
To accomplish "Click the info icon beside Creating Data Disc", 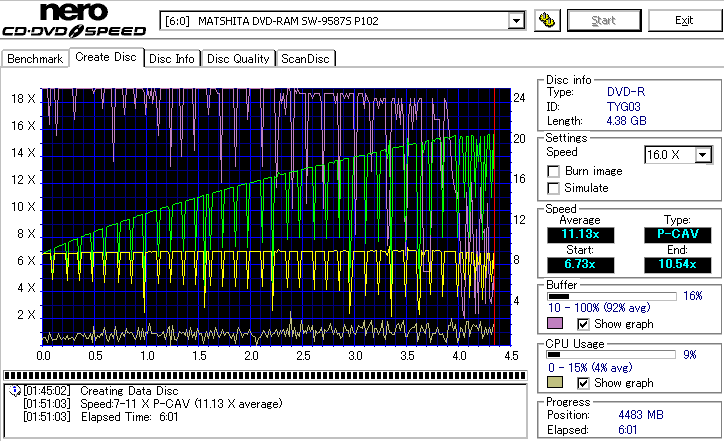I will point(14,390).
